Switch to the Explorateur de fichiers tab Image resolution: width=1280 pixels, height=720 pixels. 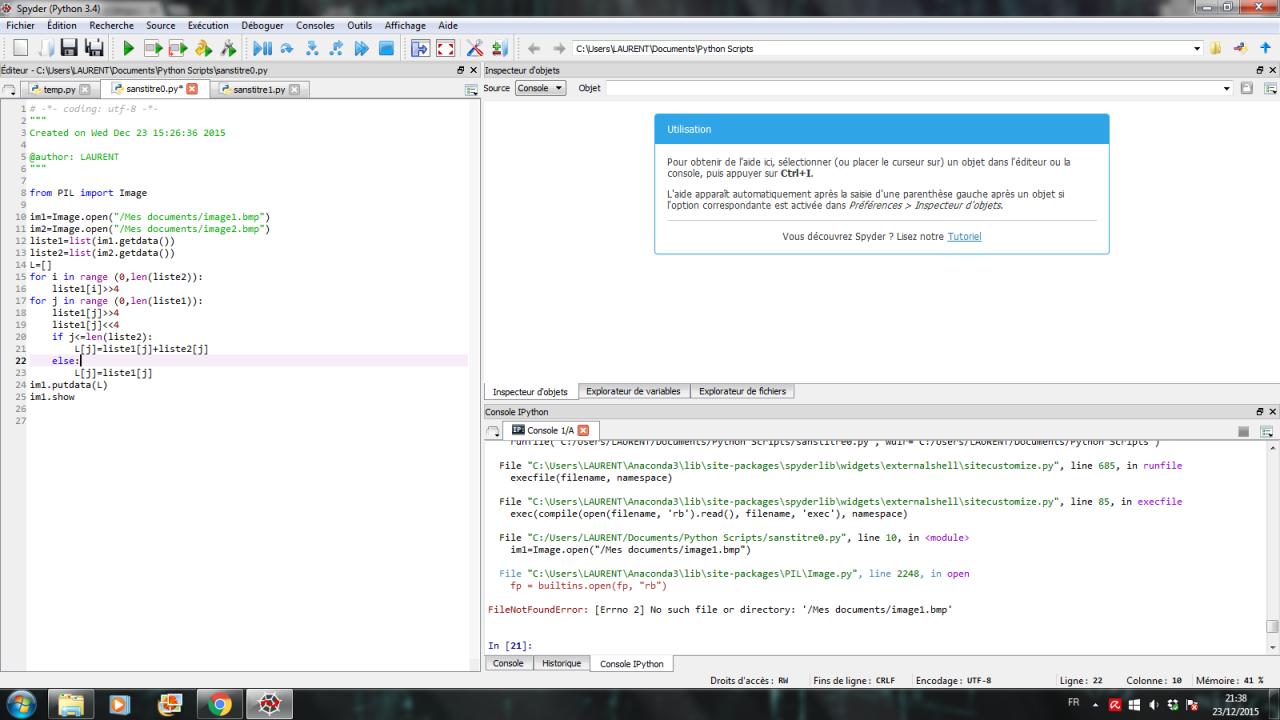pos(742,391)
